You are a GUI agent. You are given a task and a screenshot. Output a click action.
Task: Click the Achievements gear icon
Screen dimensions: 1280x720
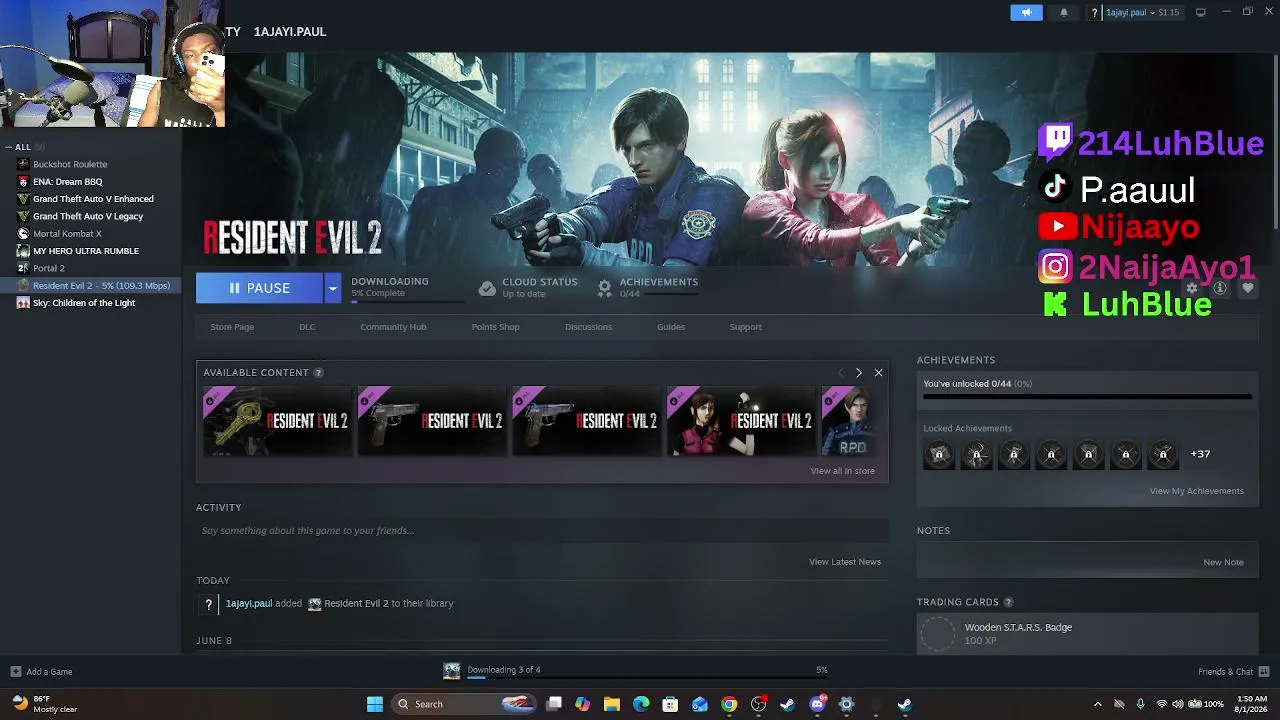(x=604, y=288)
